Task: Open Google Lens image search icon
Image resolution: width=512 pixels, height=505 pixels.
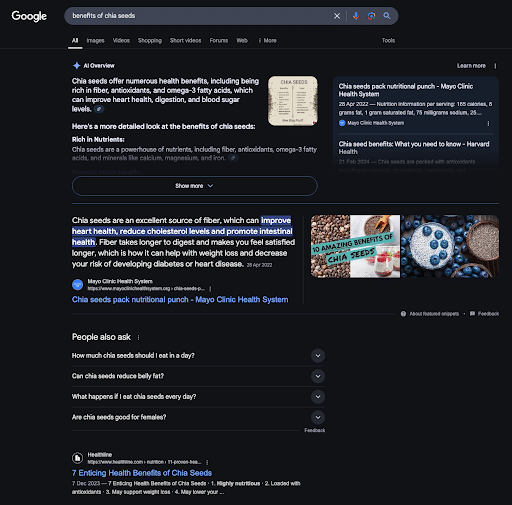Action: pos(371,16)
